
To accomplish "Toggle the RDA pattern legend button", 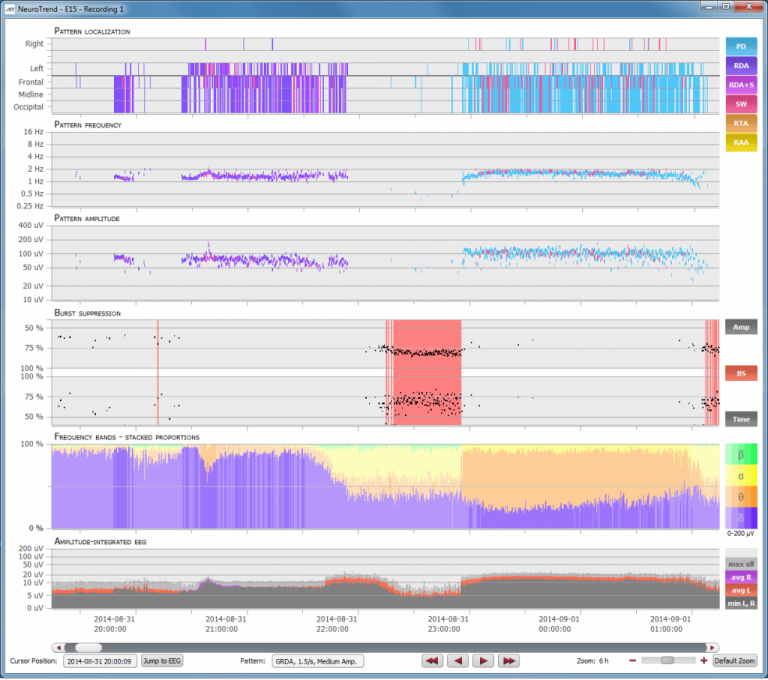I will pyautogui.click(x=741, y=66).
